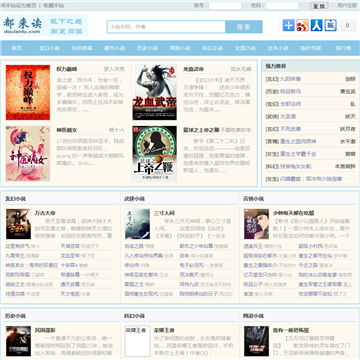Screen dimensions: 360x360
Task: Open the 都来读 site logo
Action: coord(45,26)
